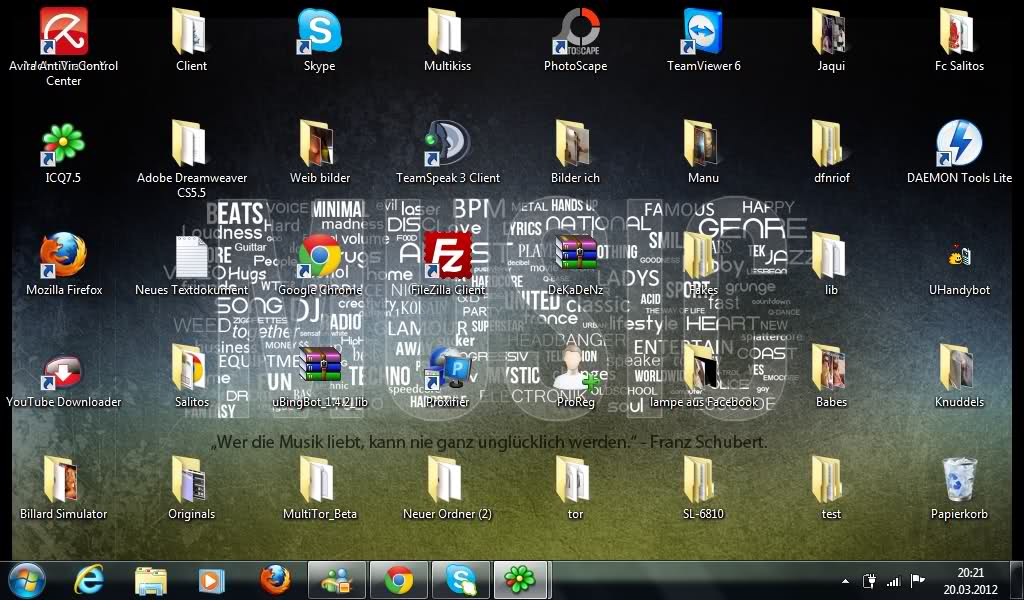Click the Show desktop button
This screenshot has height=600, width=1024.
click(1017, 580)
